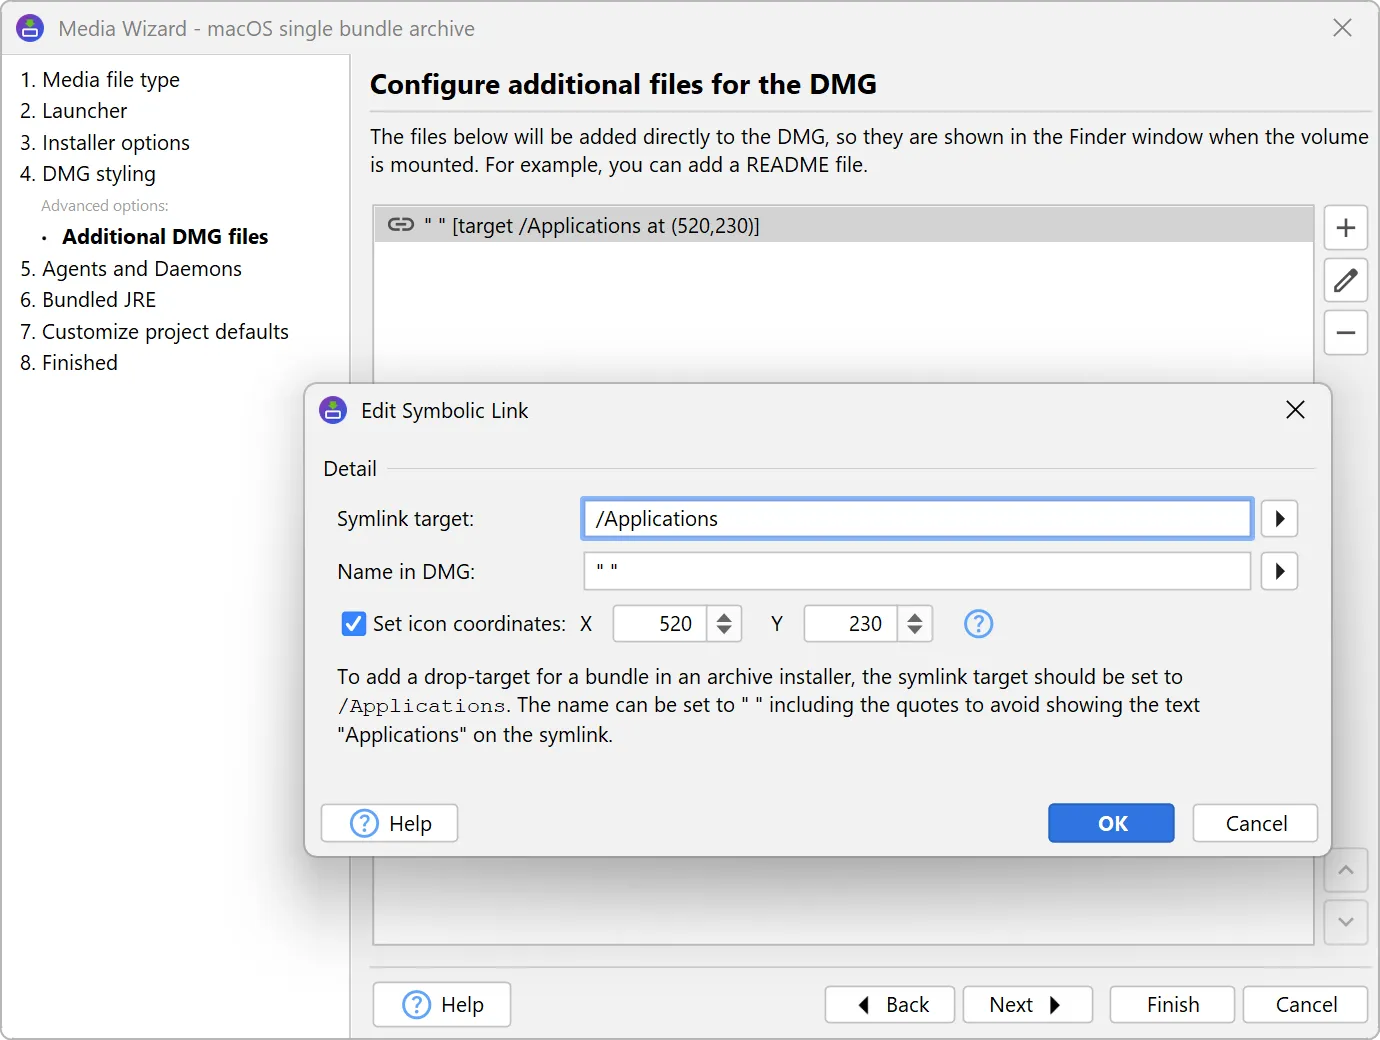The height and width of the screenshot is (1040, 1380).
Task: Decrease the Y coordinate value
Action: [x=914, y=631]
